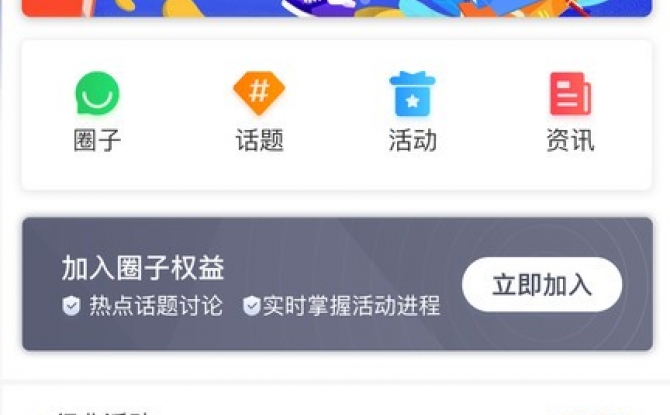Screen dimensions: 670x415
Task: Tap the 立即加入 button
Action: (542, 285)
